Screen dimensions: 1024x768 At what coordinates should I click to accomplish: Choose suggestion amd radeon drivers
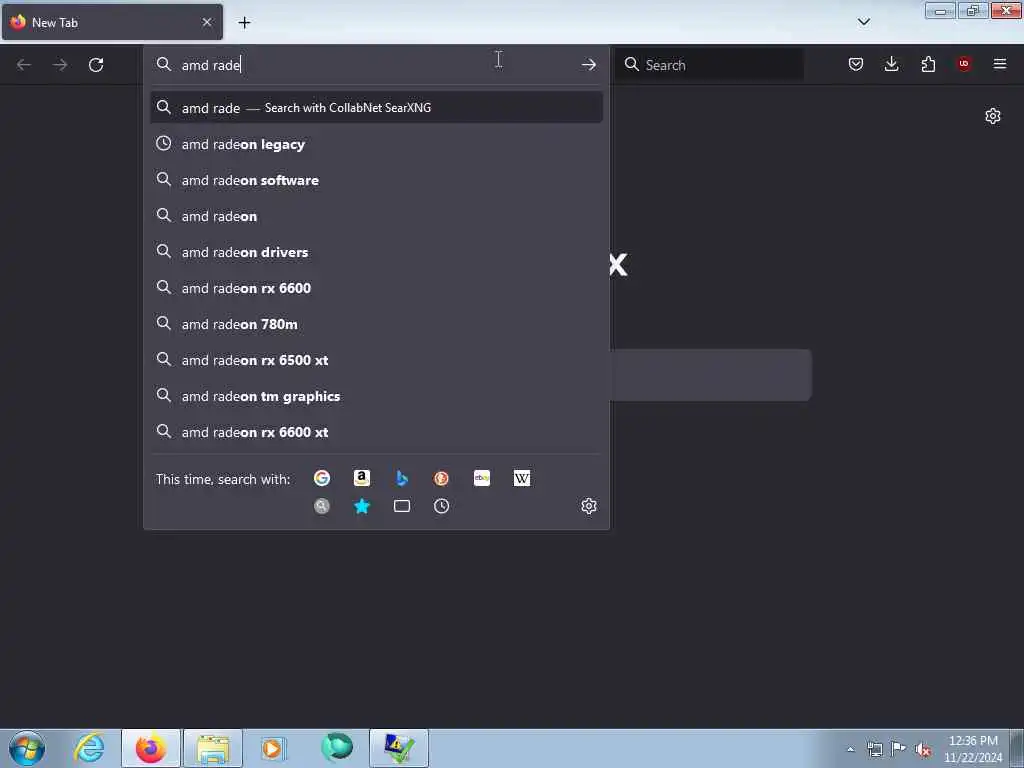[x=376, y=251]
